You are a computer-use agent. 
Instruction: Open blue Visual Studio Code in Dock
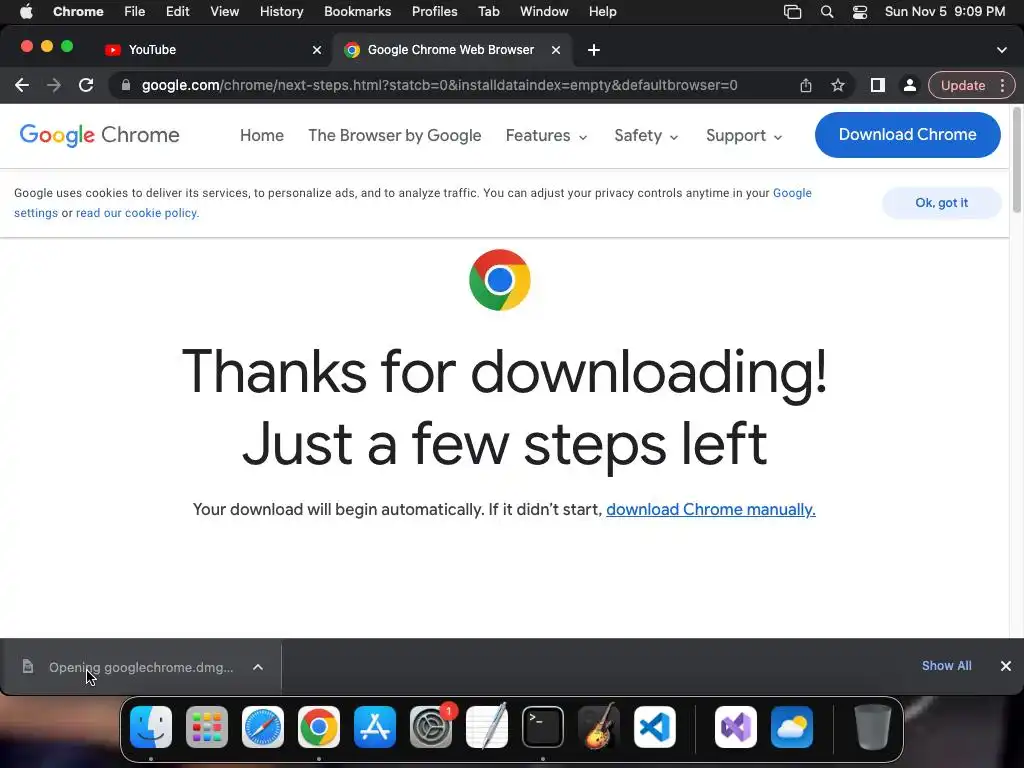pos(655,727)
